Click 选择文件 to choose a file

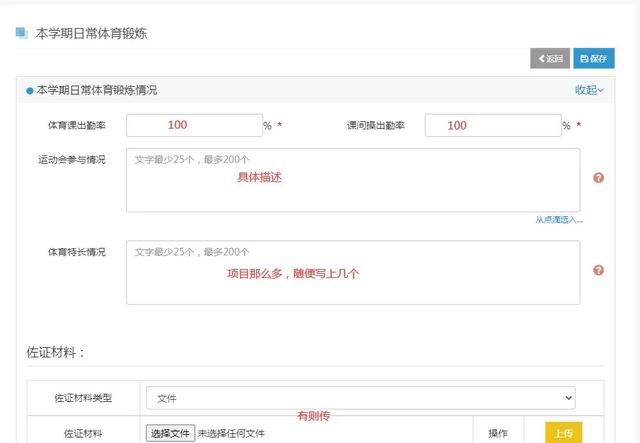[170, 433]
